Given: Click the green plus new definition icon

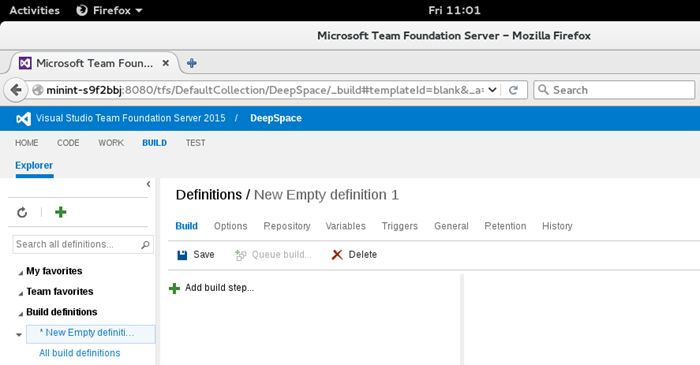Looking at the screenshot, I should click(60, 212).
